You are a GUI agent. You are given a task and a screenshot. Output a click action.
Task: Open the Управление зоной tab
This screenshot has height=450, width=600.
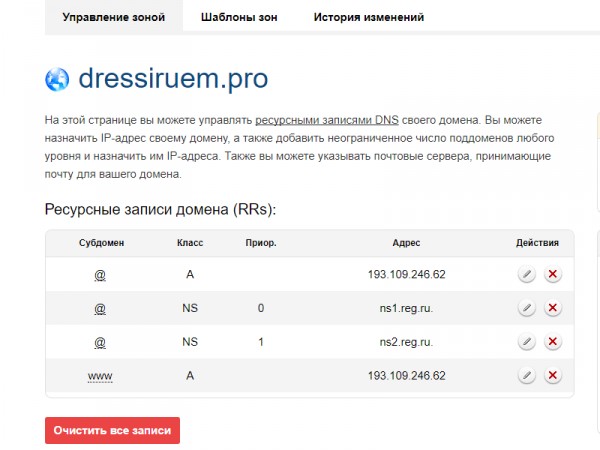(114, 17)
